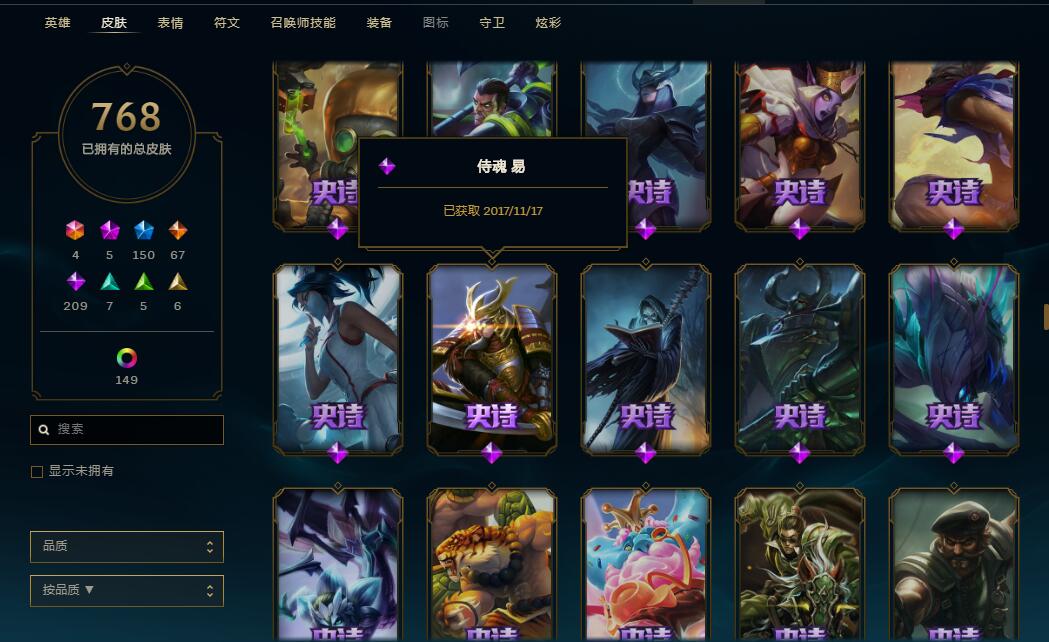Image resolution: width=1049 pixels, height=642 pixels.
Task: Click the Ultimate tier gem above count 4
Action: tap(75, 230)
